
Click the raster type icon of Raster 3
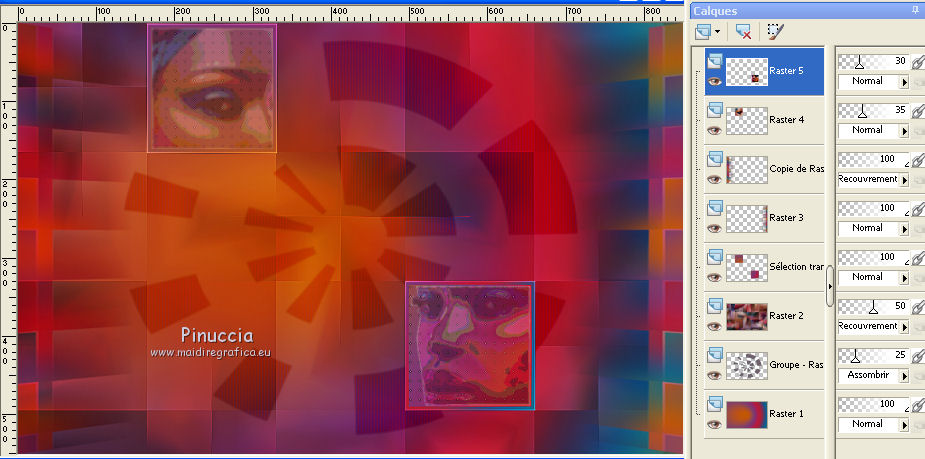pos(715,207)
